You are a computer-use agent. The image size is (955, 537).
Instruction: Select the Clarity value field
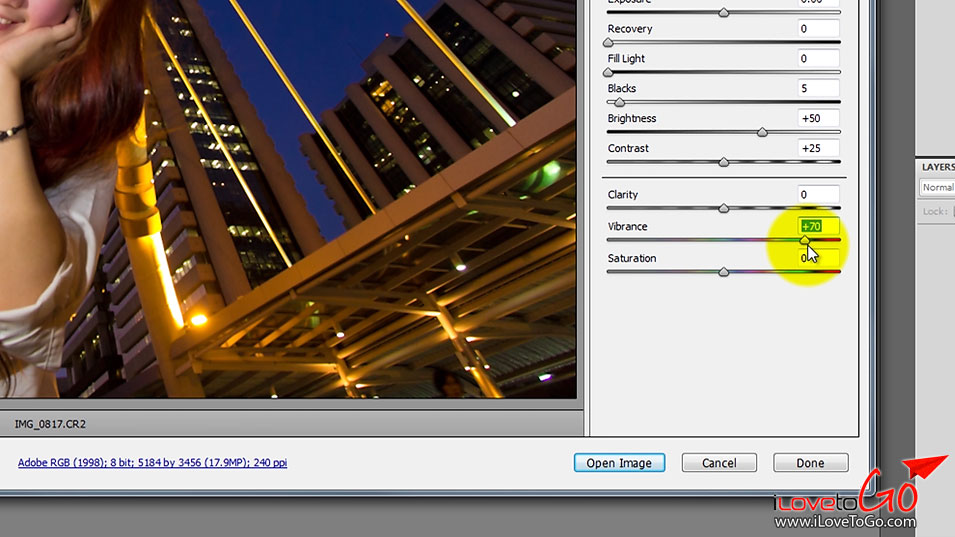pyautogui.click(x=818, y=194)
